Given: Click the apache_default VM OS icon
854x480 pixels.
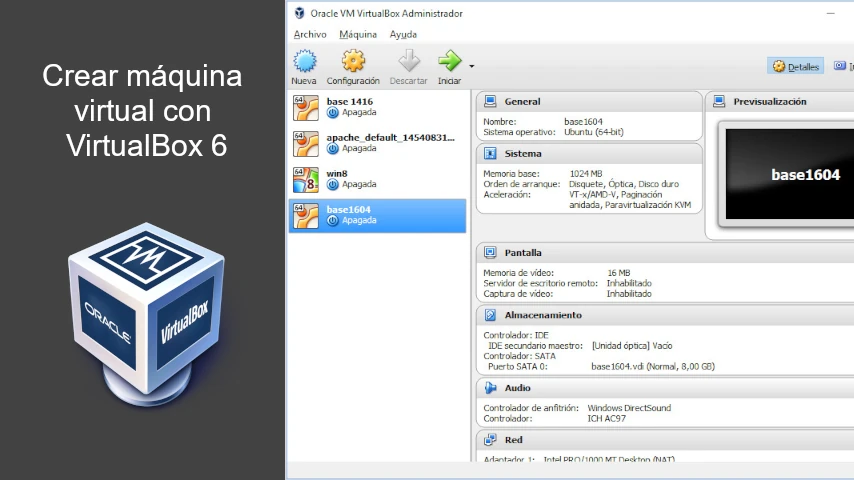Looking at the screenshot, I should pos(306,144).
